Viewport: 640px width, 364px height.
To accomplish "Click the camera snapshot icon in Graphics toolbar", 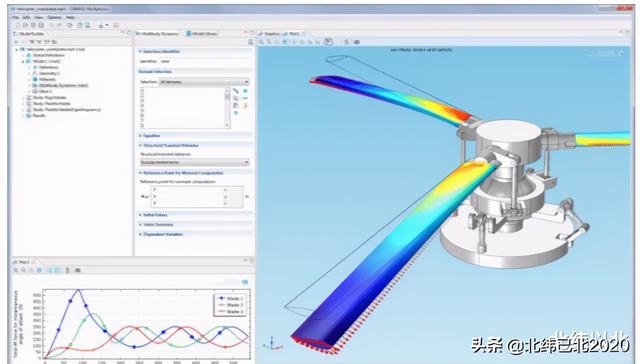I will pos(356,42).
